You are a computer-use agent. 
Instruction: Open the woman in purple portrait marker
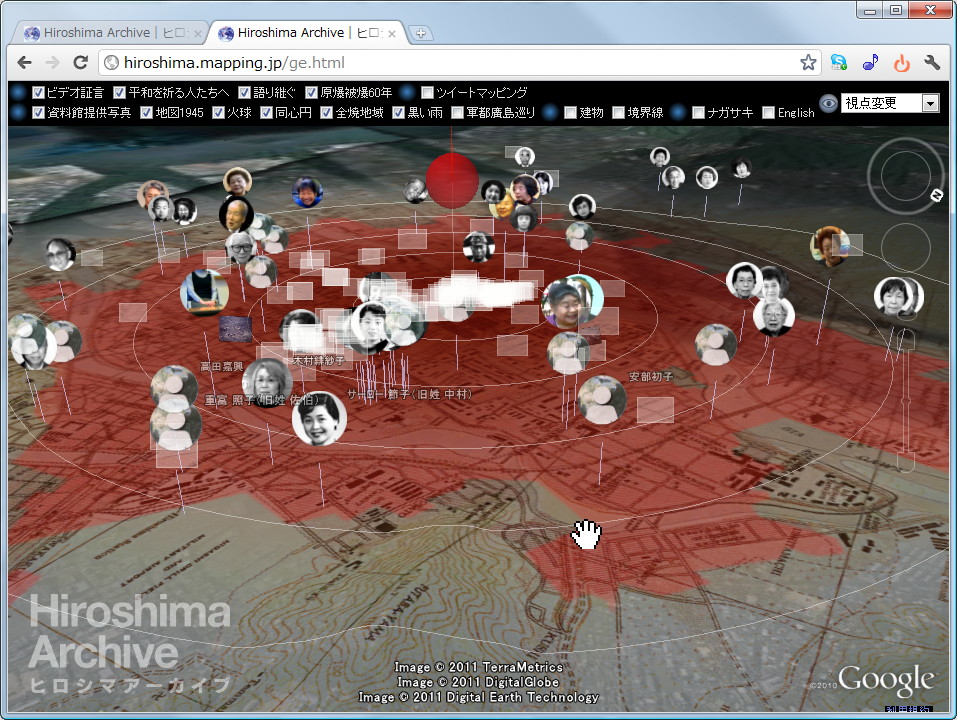click(566, 302)
